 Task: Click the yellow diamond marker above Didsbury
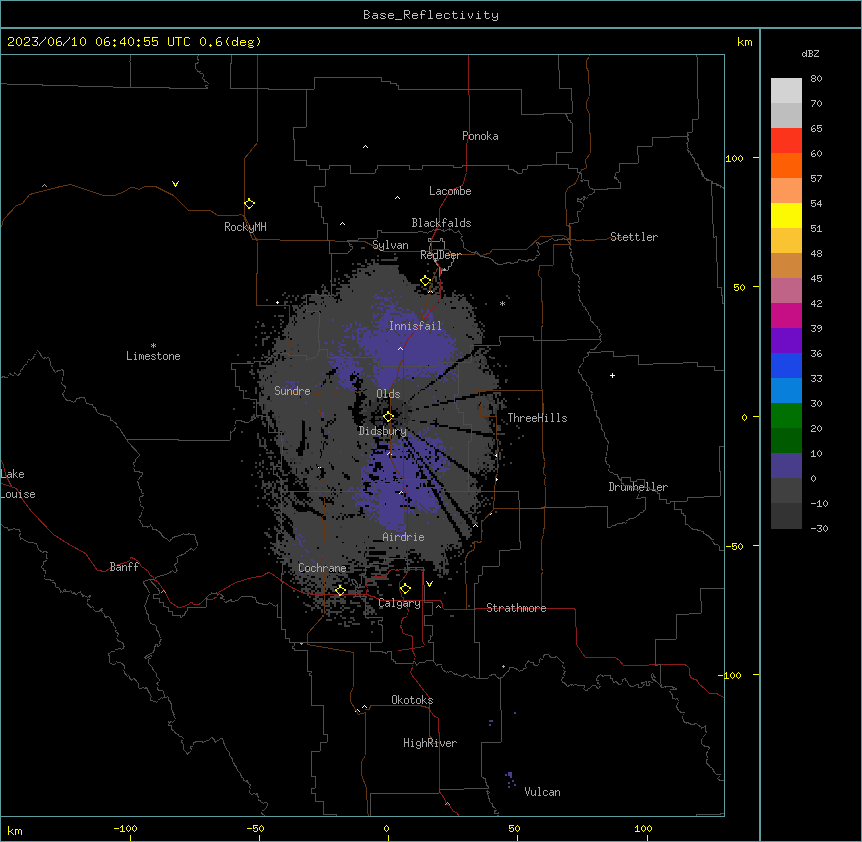tap(389, 416)
